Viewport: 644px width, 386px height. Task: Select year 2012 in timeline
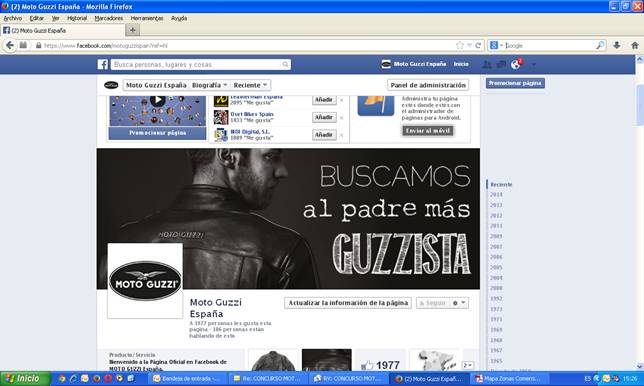point(496,215)
